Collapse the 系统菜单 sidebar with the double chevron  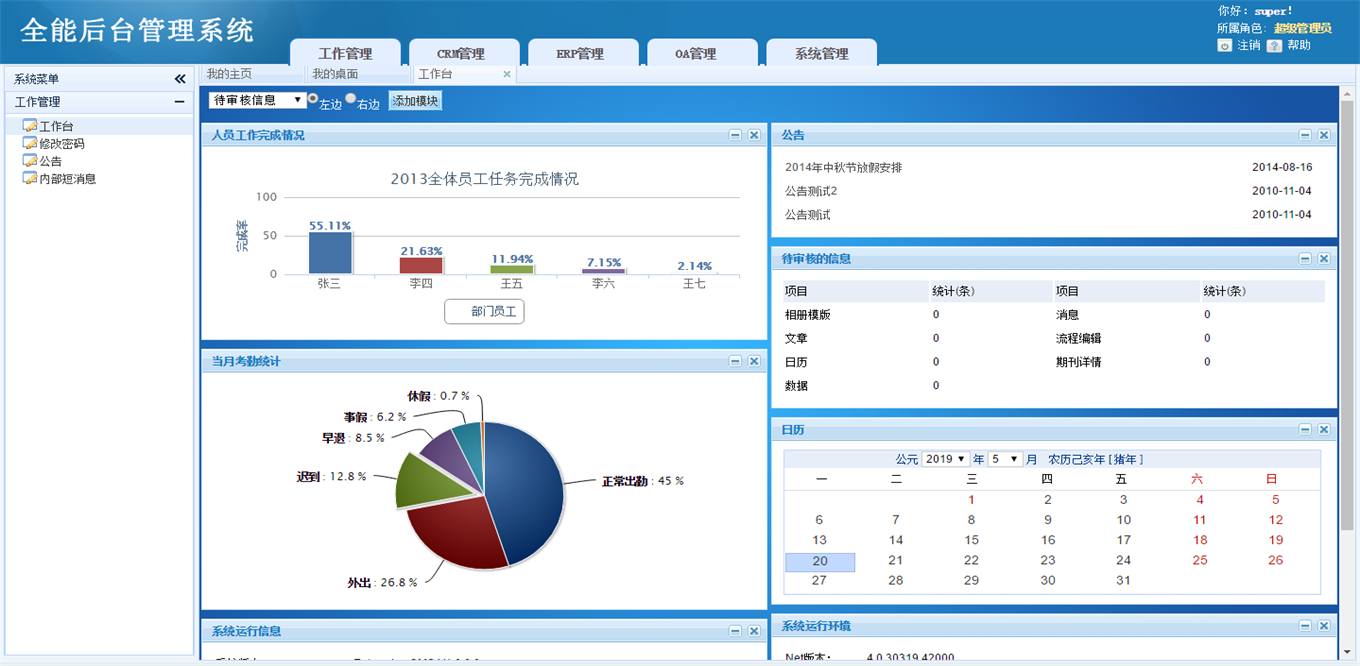click(x=180, y=79)
